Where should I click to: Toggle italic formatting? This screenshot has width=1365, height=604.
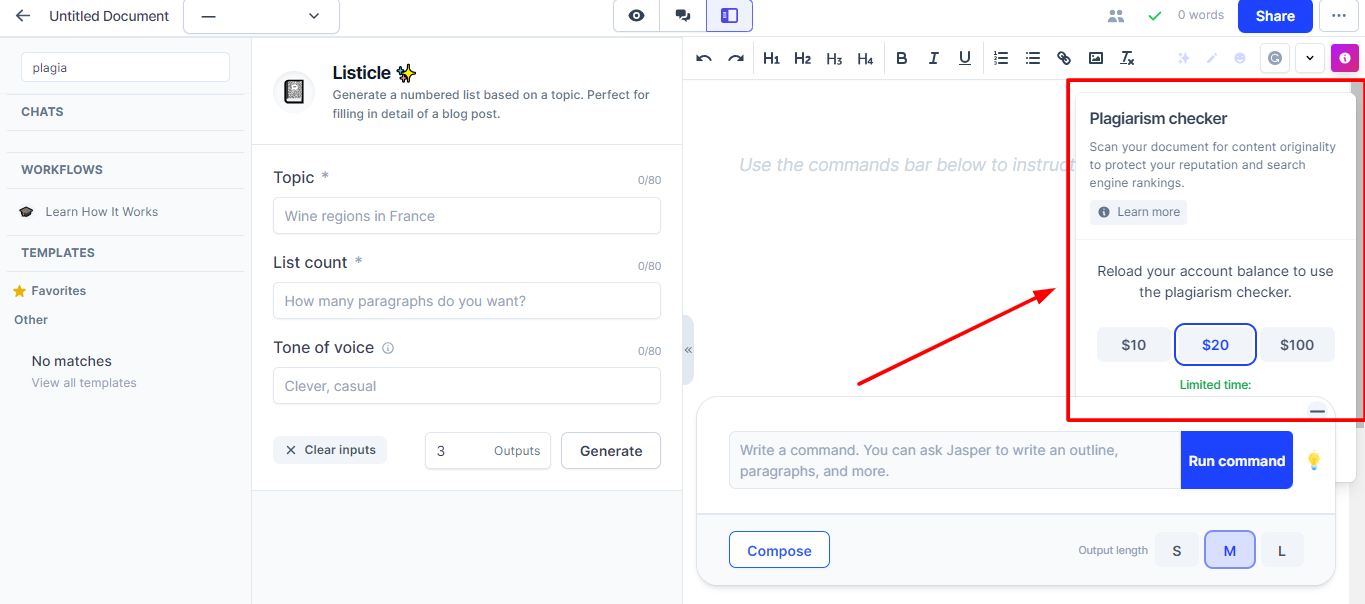pos(933,58)
